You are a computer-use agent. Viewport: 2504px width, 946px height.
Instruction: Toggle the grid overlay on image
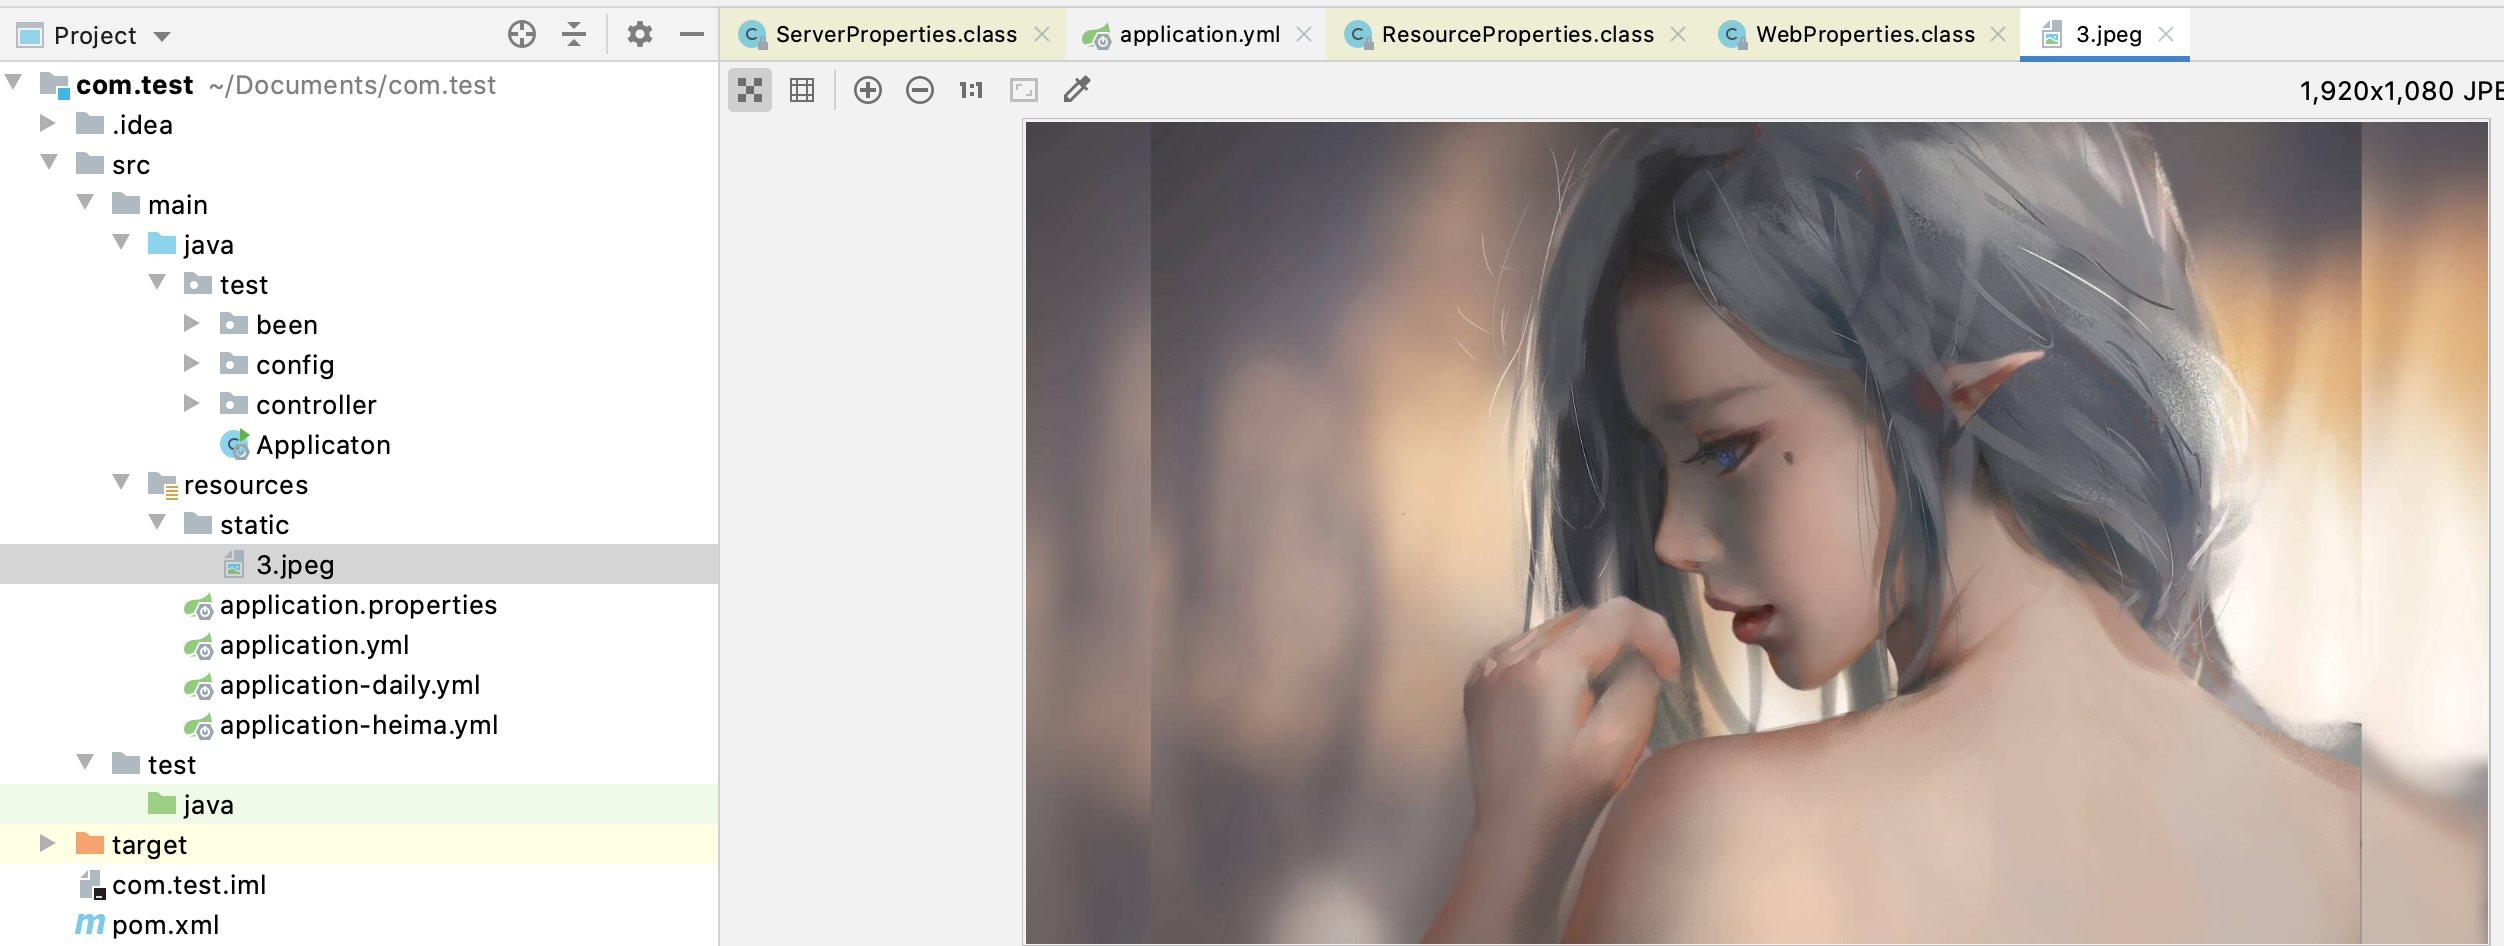point(802,91)
